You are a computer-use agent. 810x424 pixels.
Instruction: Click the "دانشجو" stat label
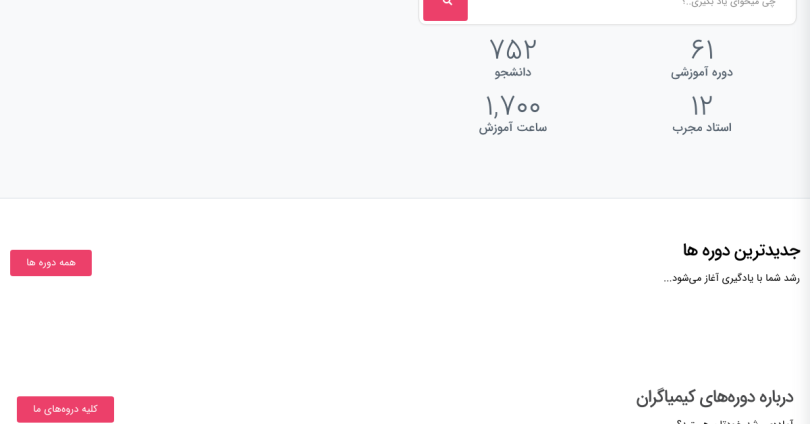tap(513, 72)
